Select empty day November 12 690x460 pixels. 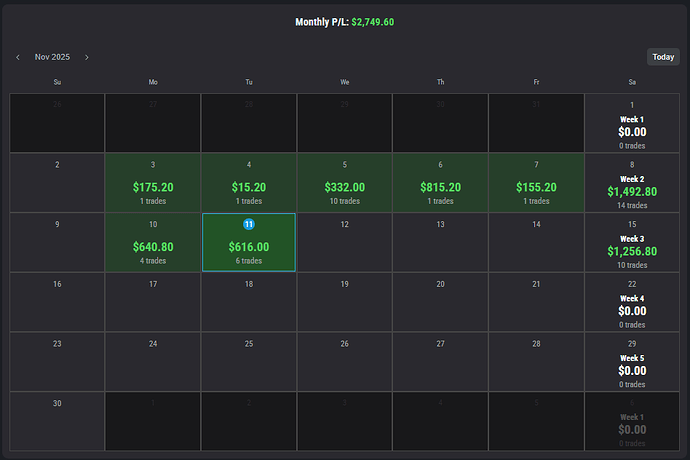[x=344, y=242]
